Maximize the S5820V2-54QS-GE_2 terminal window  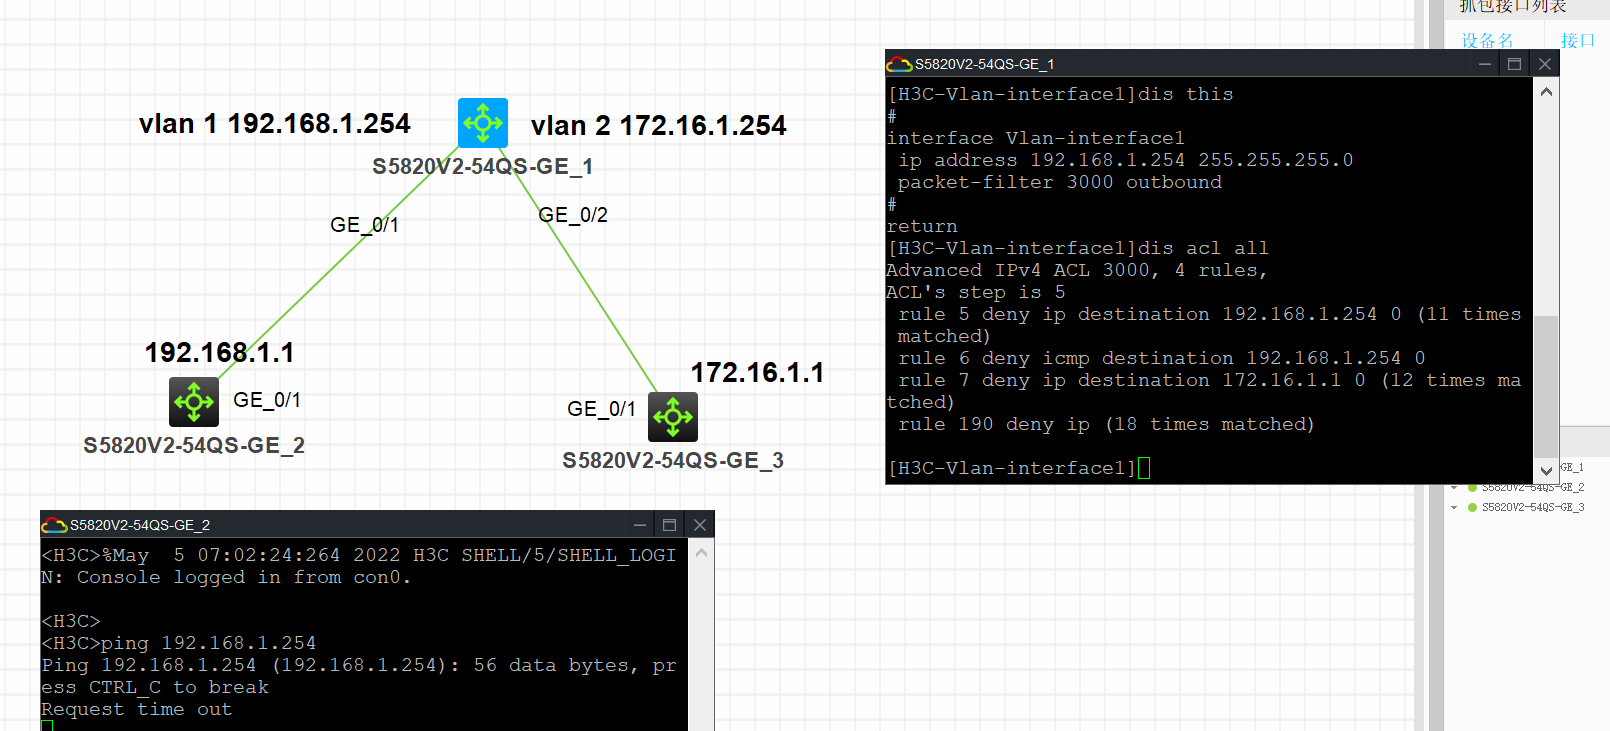point(670,525)
